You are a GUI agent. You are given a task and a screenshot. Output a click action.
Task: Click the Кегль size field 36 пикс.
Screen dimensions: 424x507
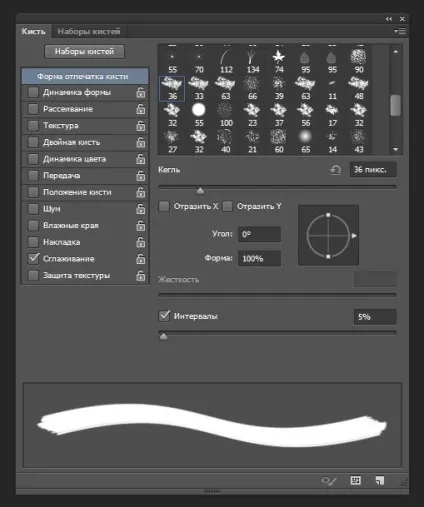click(x=373, y=170)
